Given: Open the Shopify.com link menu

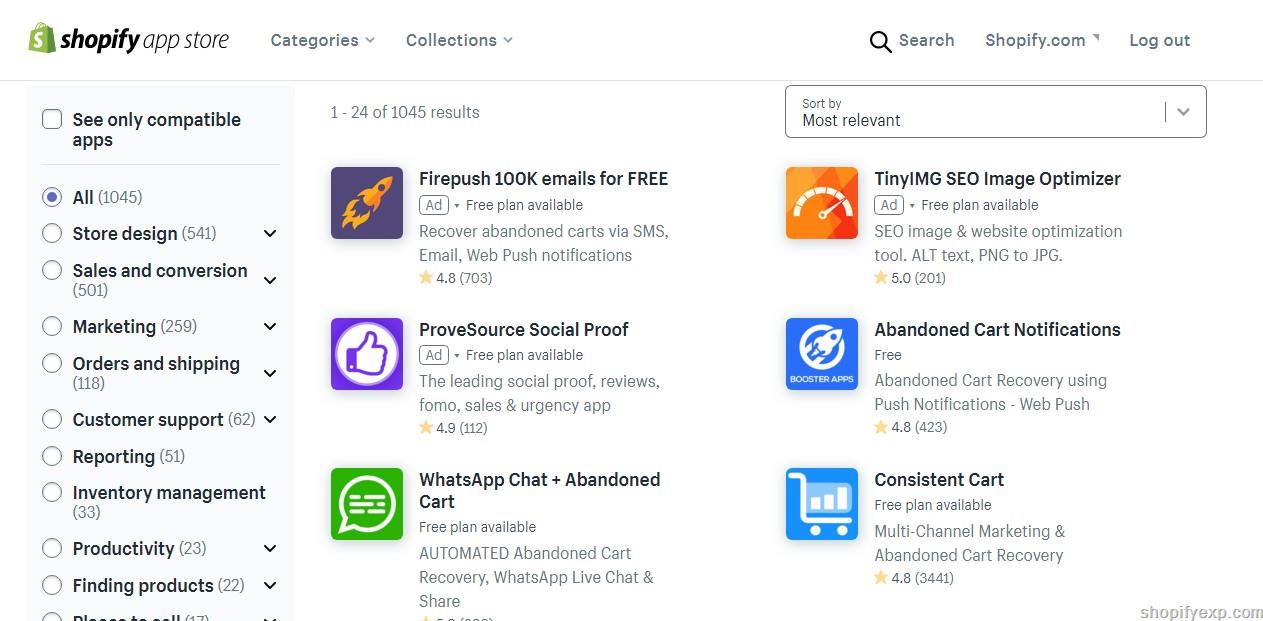Looking at the screenshot, I should click(x=1042, y=40).
